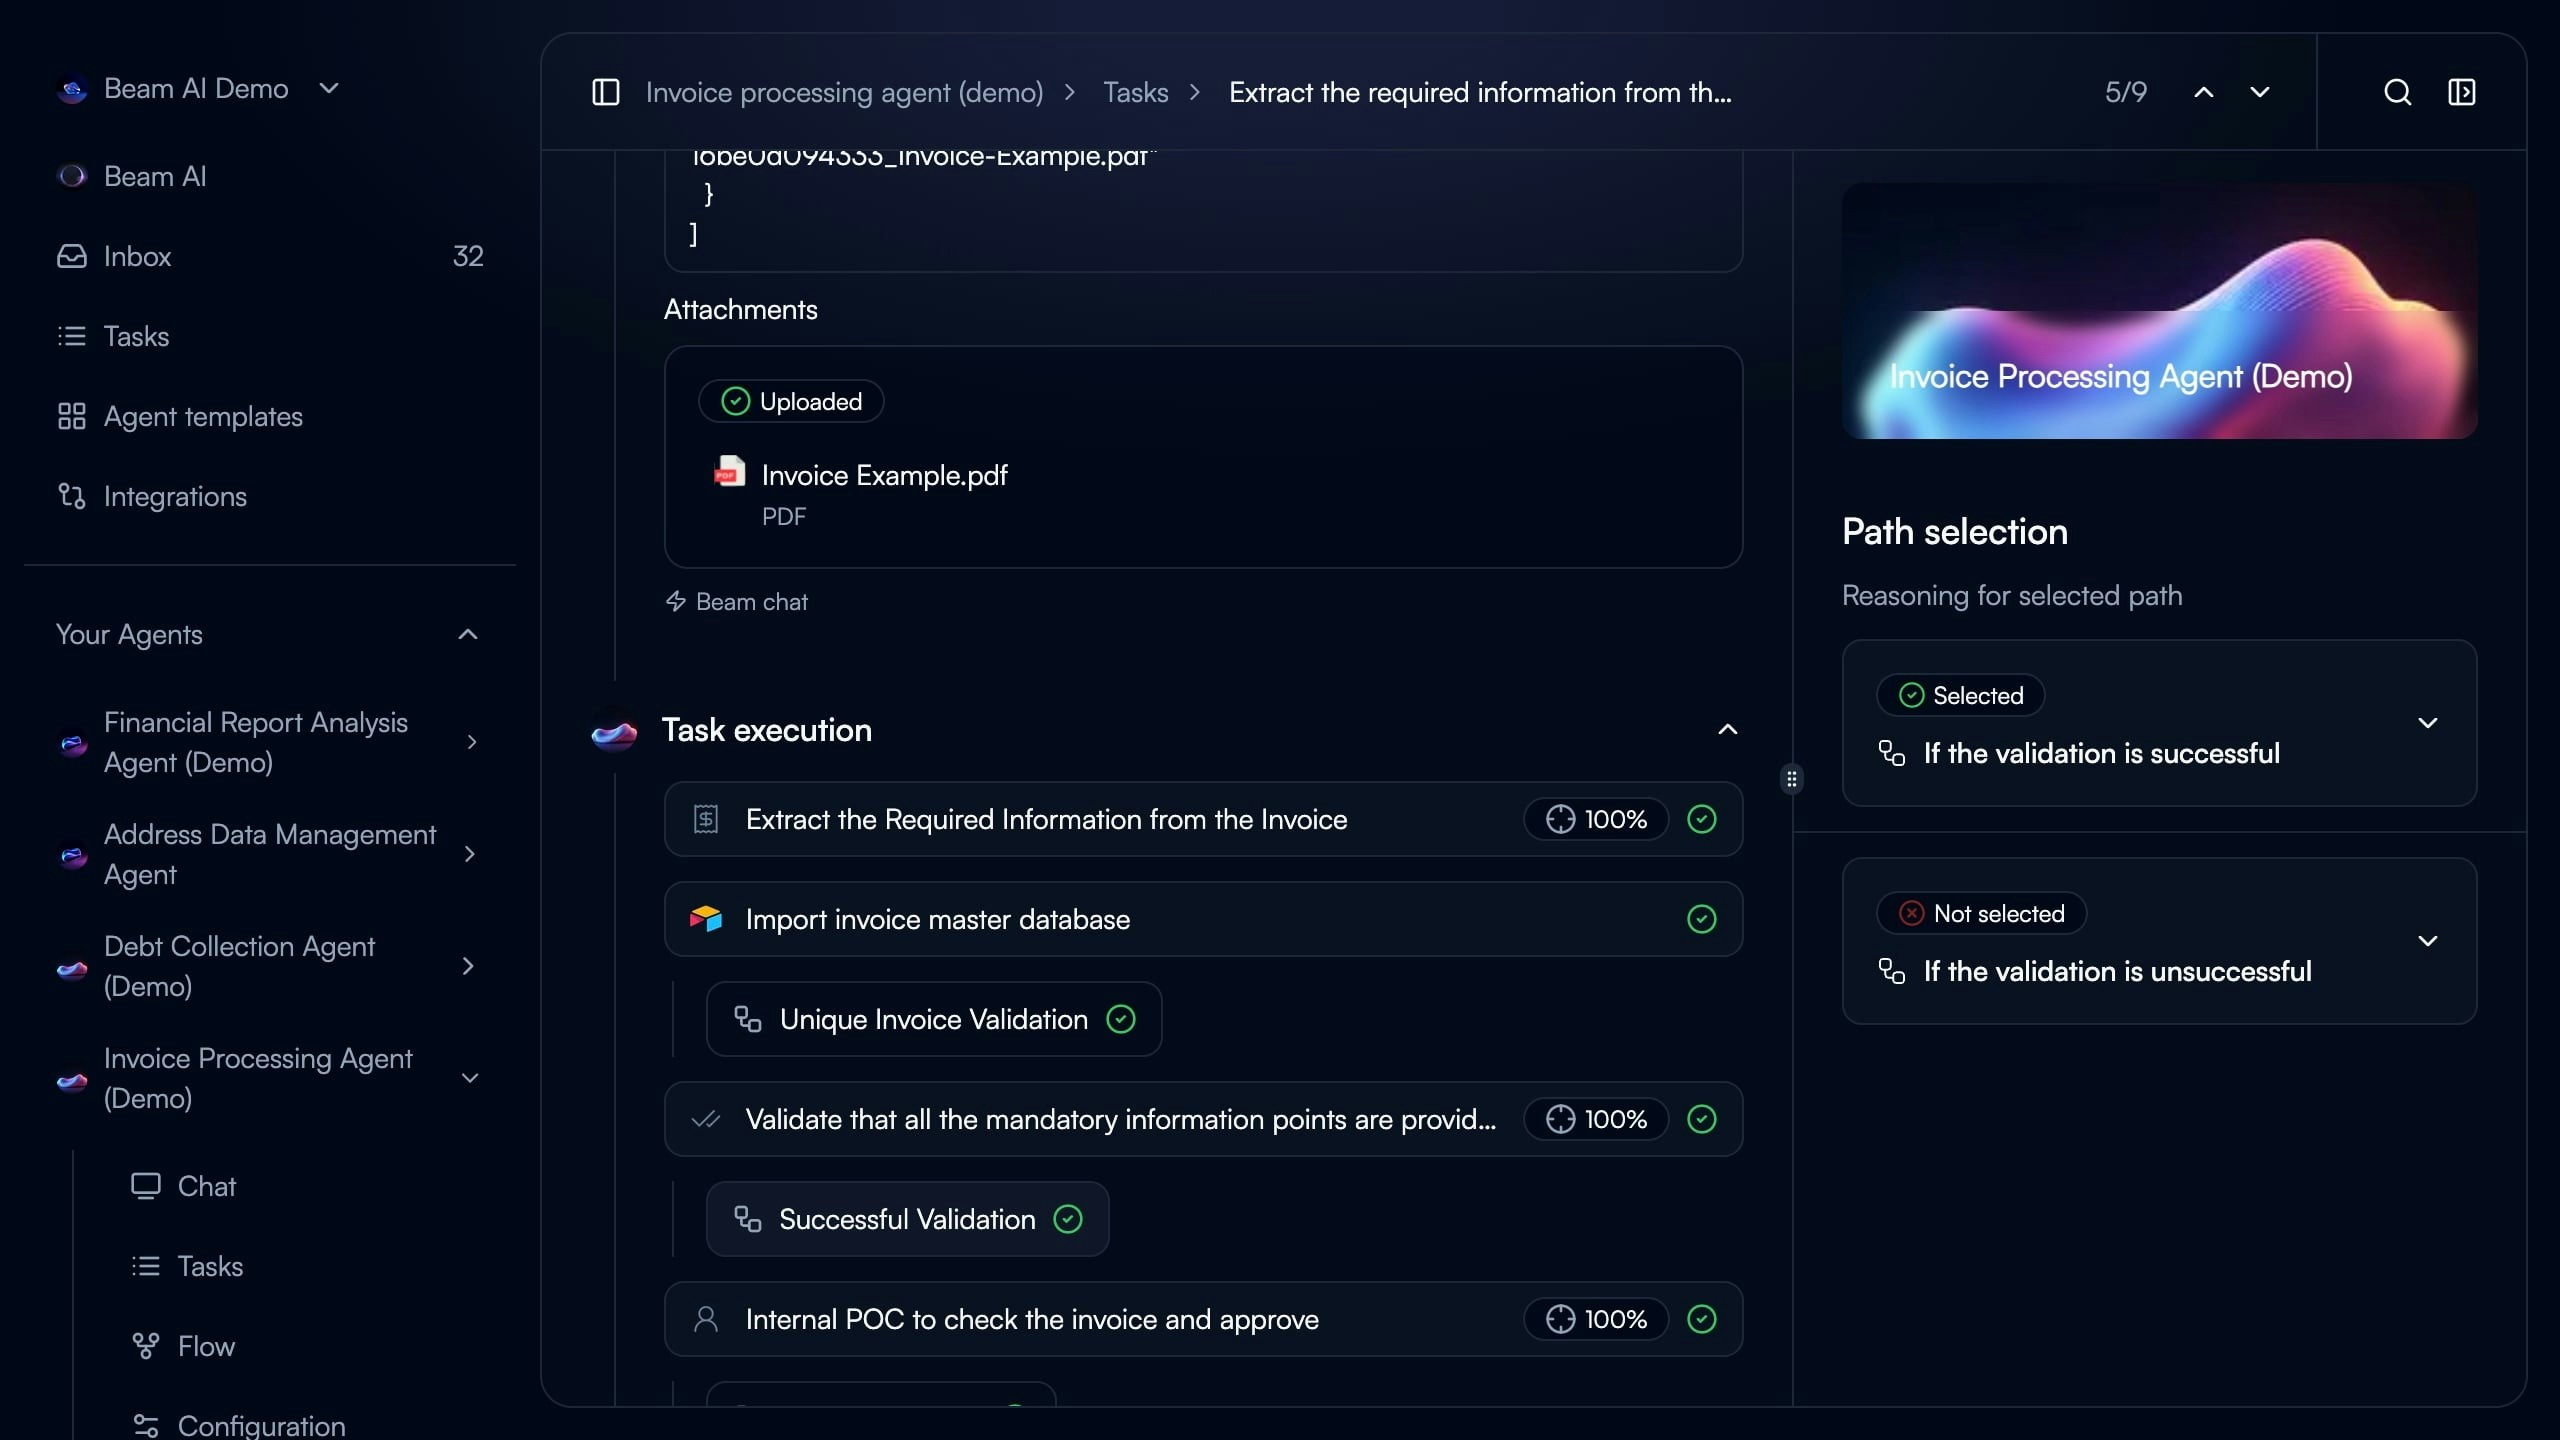This screenshot has width=2560, height=1440.
Task: Go to next task with down arrow
Action: click(x=2259, y=92)
